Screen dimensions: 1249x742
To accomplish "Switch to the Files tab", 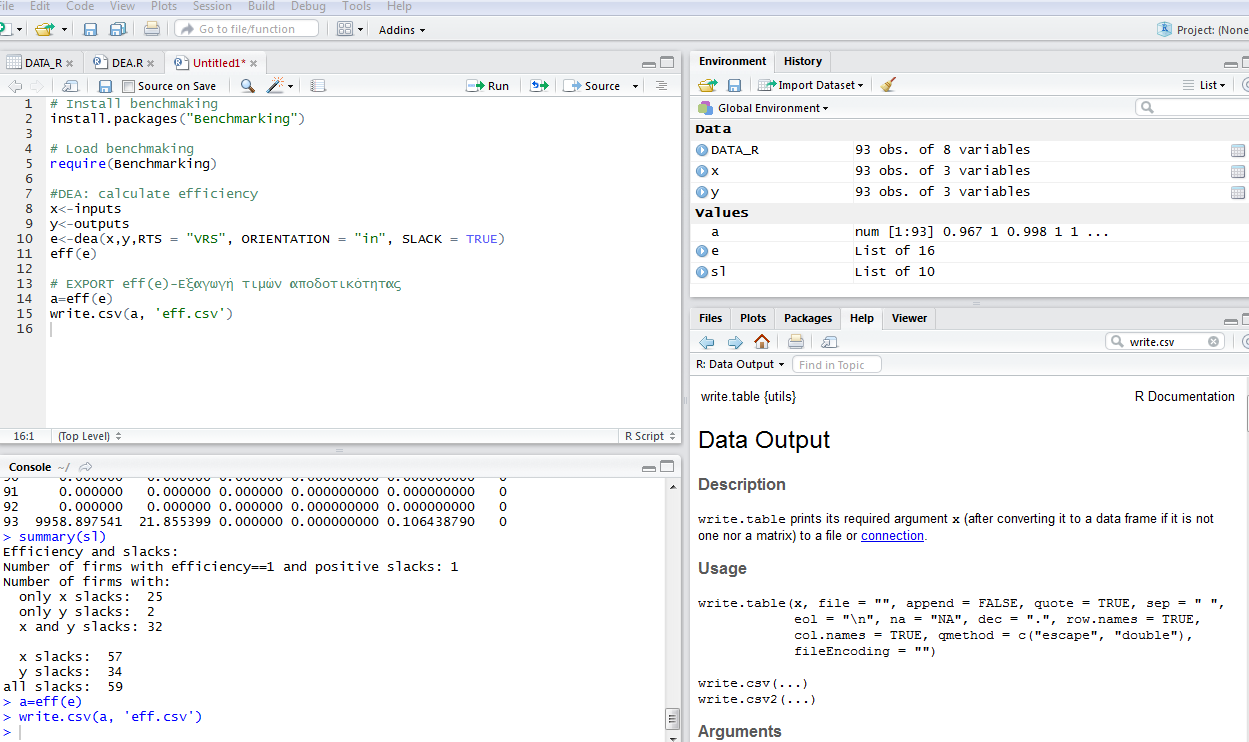I will [x=711, y=318].
